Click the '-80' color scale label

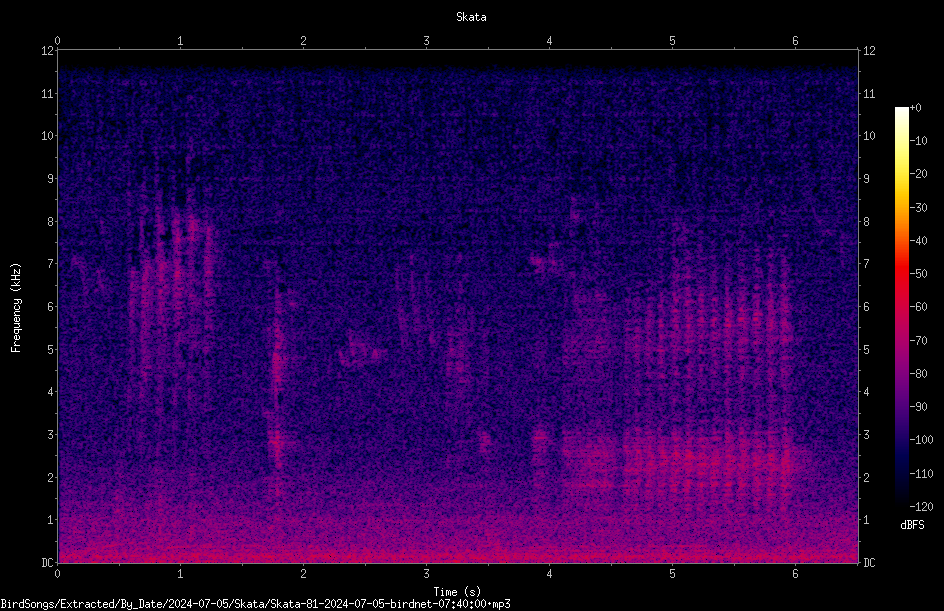(919, 373)
